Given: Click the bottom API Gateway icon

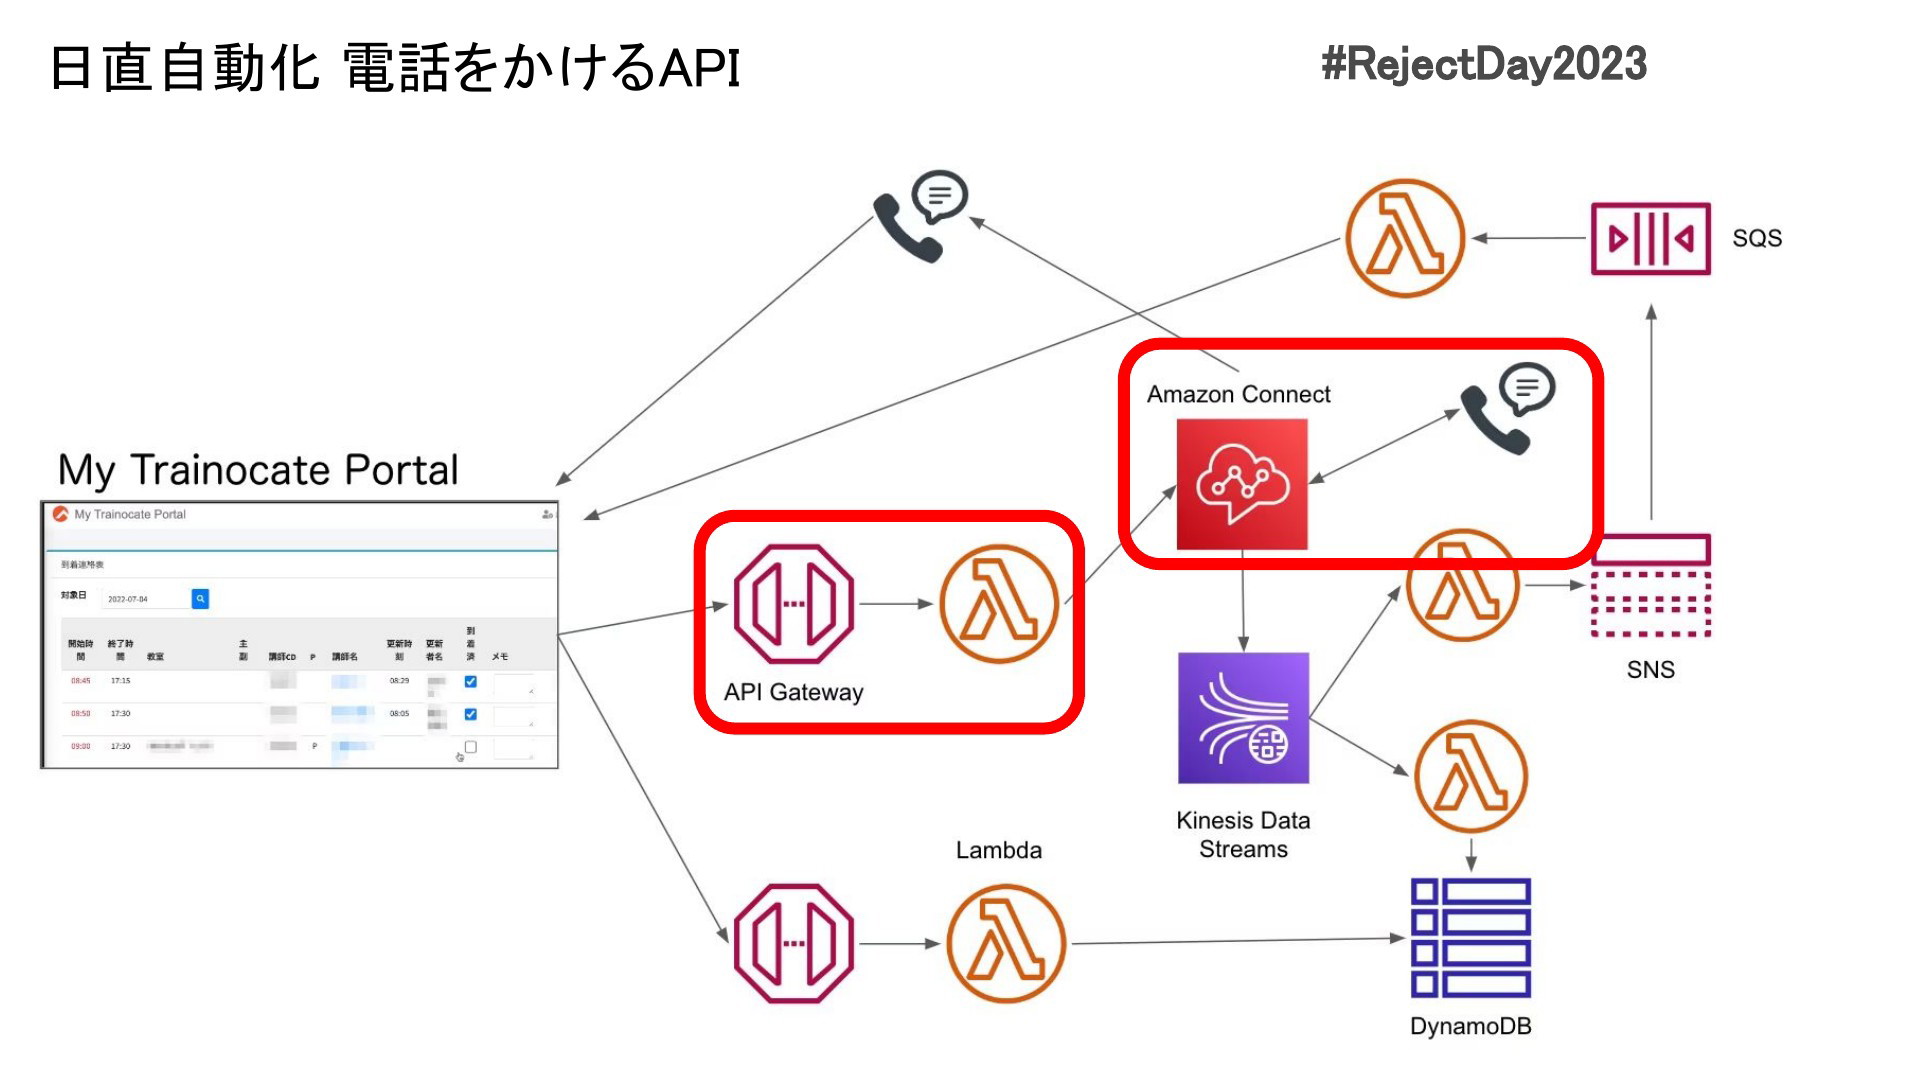Looking at the screenshot, I should pos(794,943).
